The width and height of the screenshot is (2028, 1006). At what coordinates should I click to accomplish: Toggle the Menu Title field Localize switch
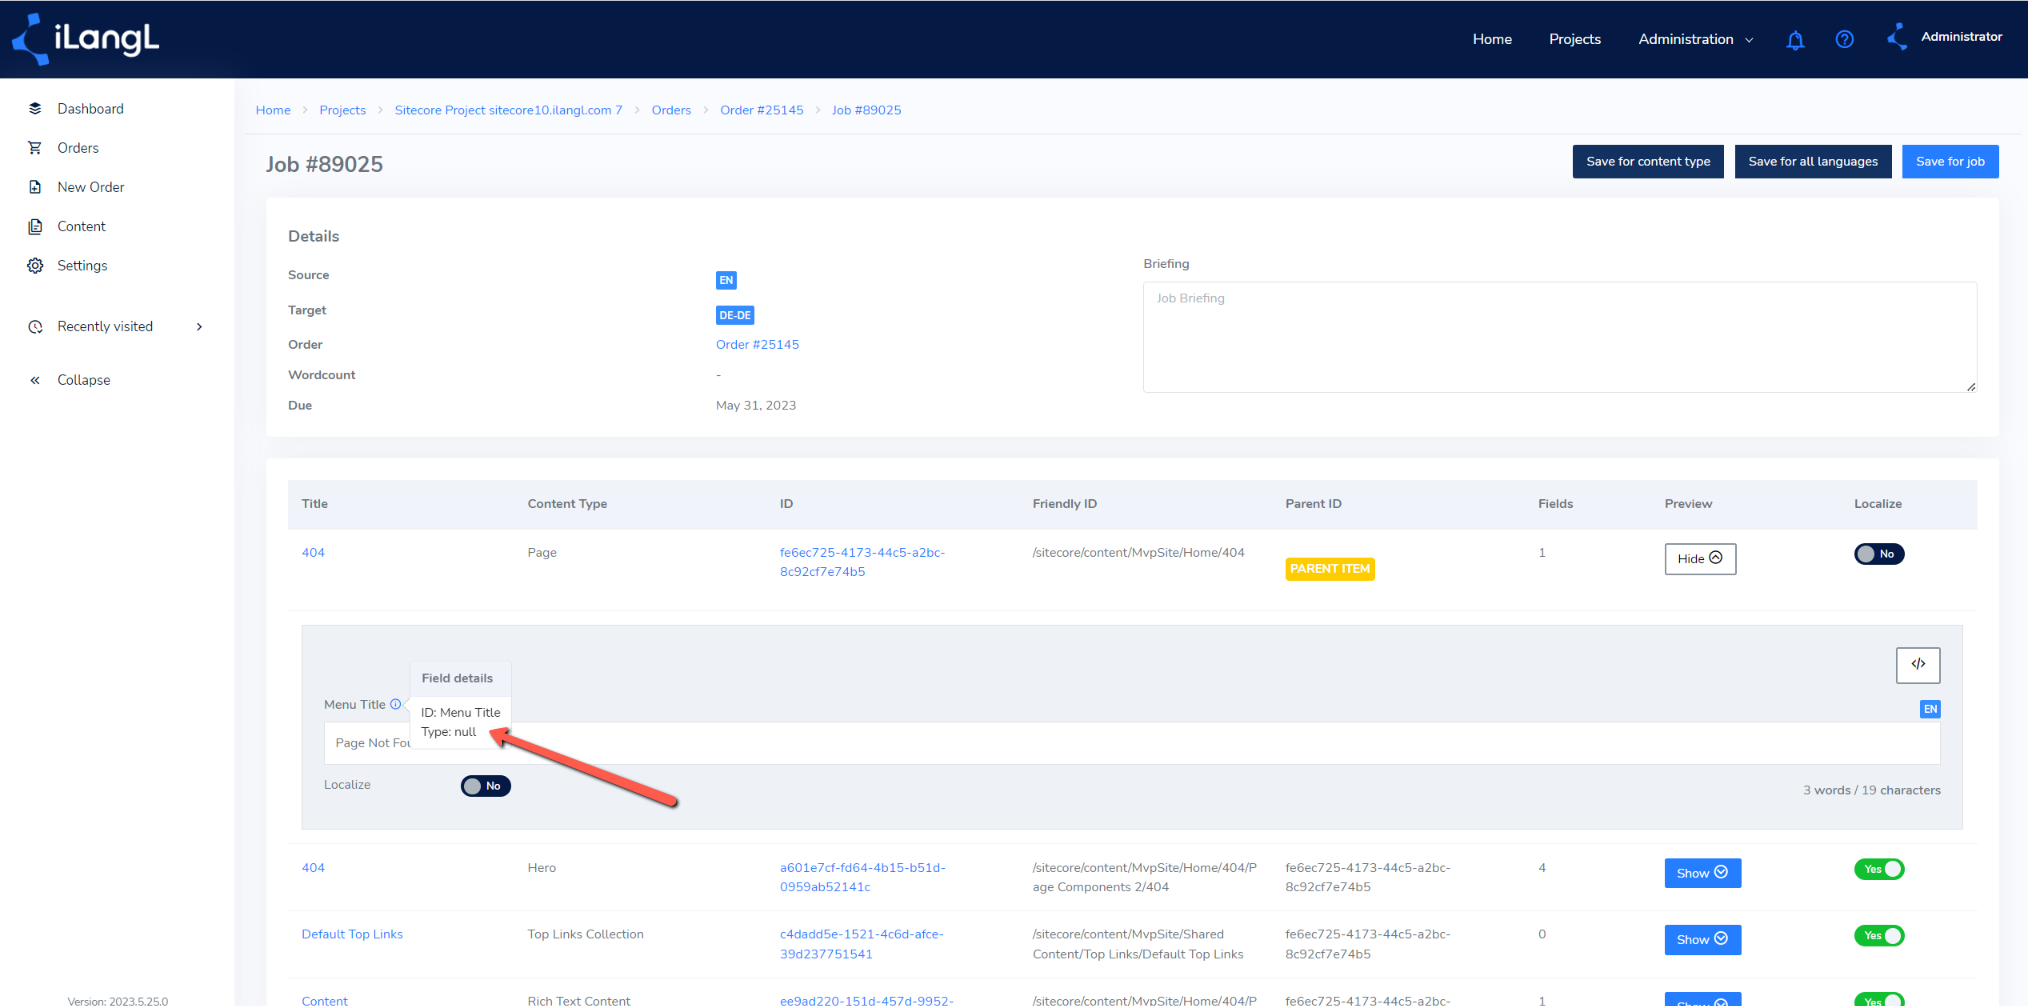[486, 786]
